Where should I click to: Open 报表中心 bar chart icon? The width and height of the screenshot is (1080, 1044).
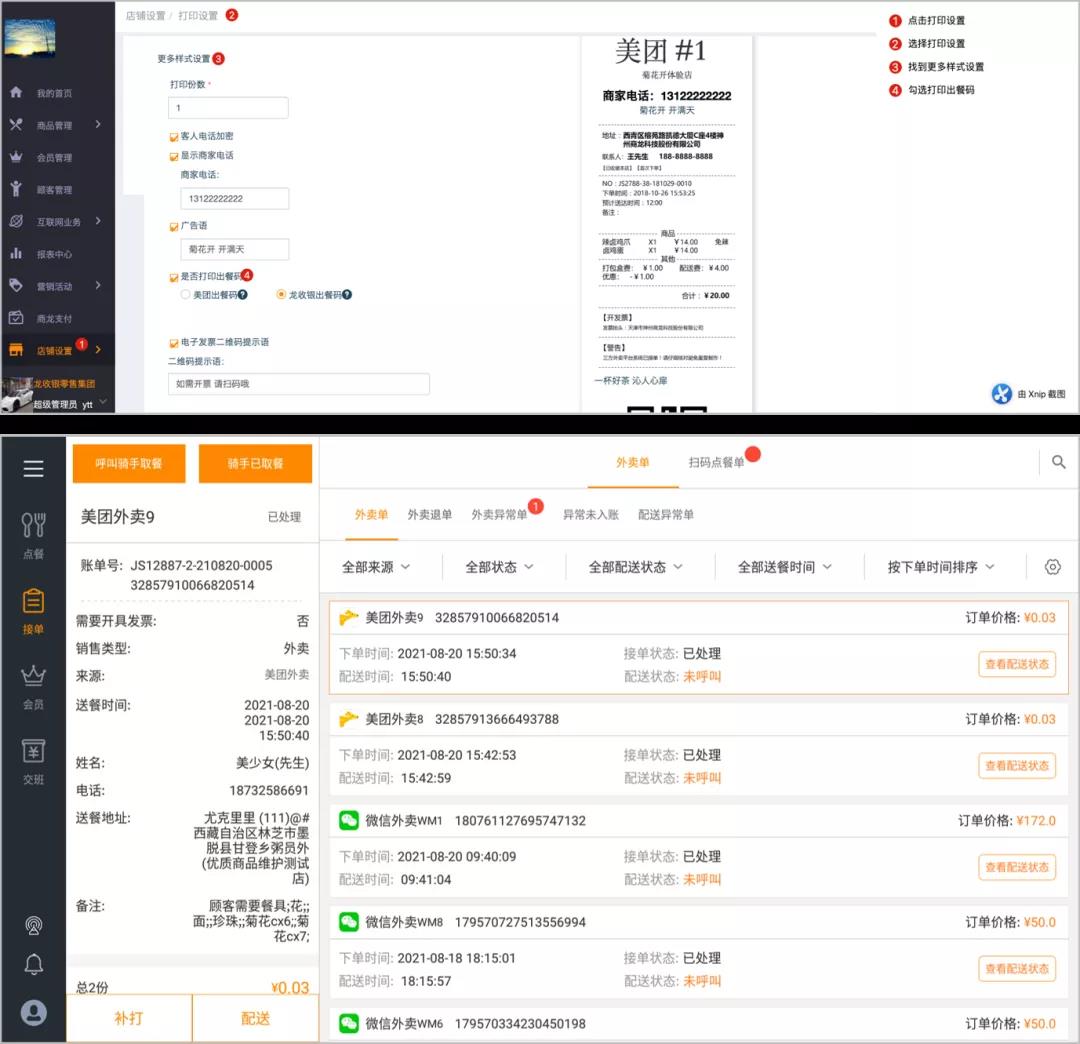pyautogui.click(x=16, y=253)
